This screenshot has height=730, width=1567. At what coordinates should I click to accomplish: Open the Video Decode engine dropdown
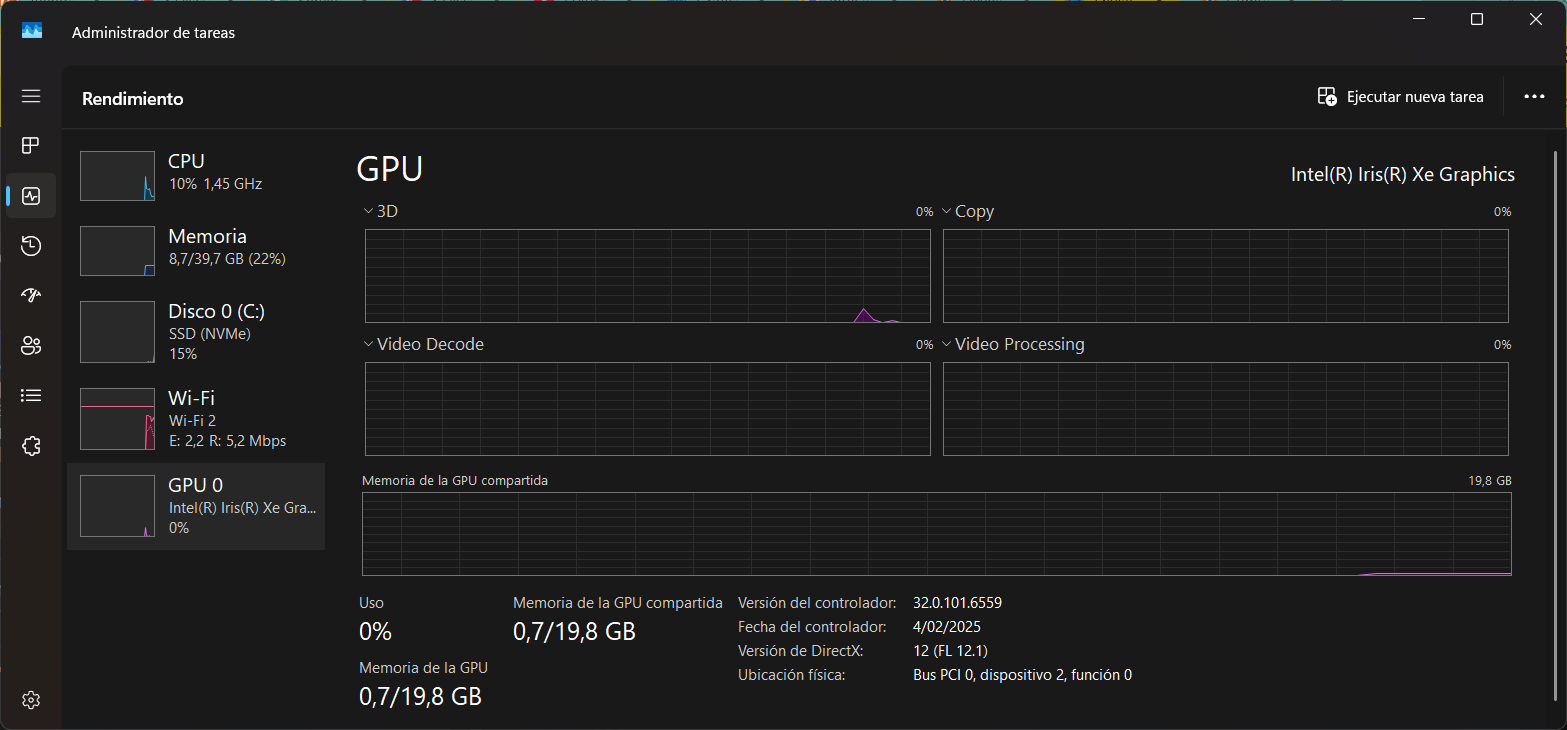pos(368,344)
